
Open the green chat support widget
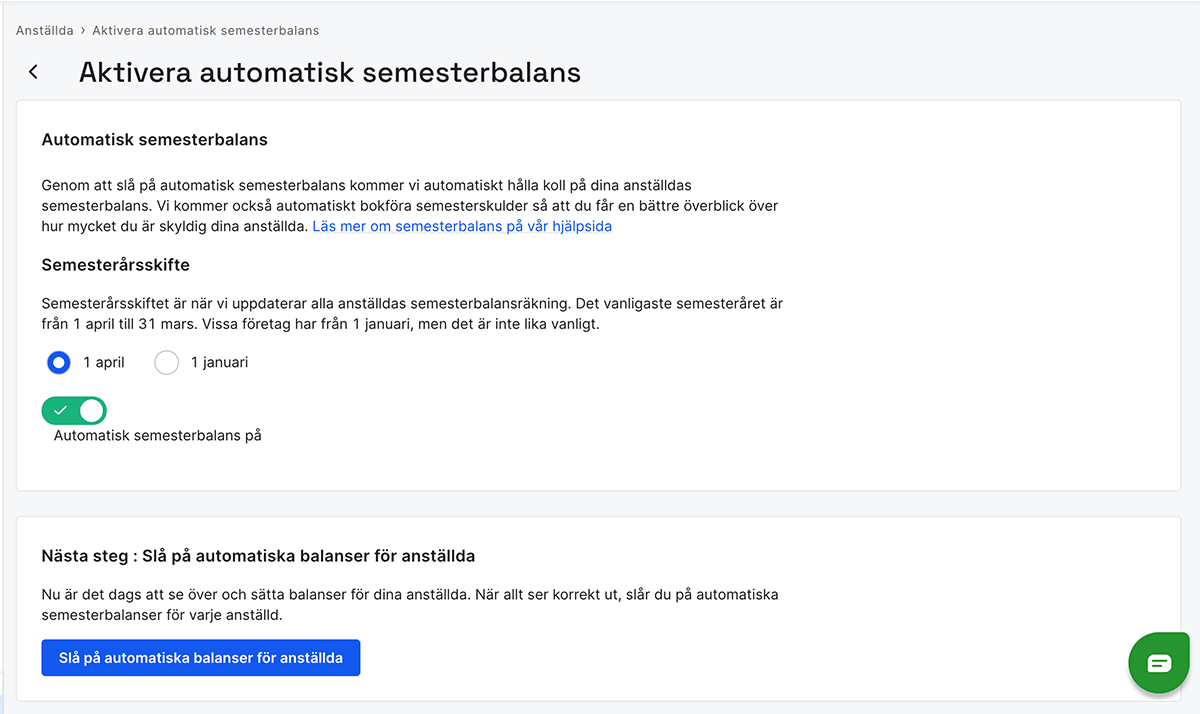(1159, 662)
